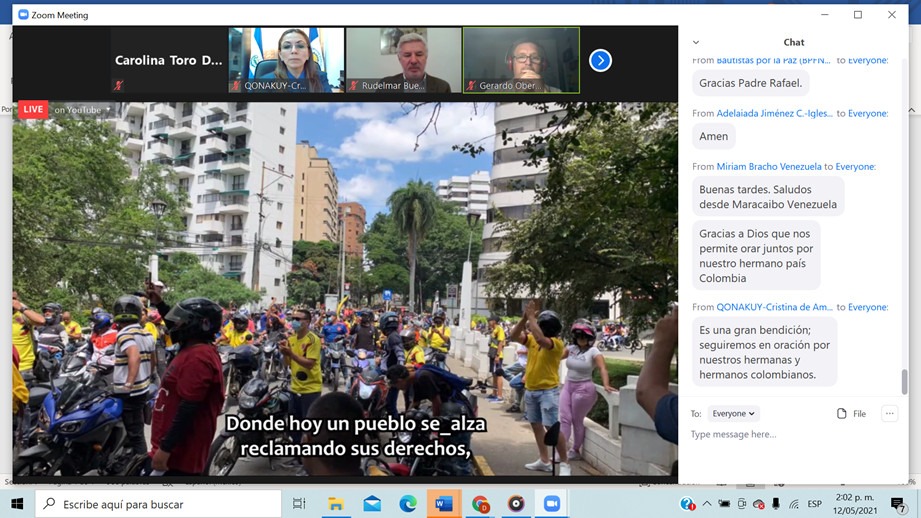This screenshot has height=518, width=921.
Task: Open the 'on YouTube' live stream dropdown
Action: [x=82, y=110]
